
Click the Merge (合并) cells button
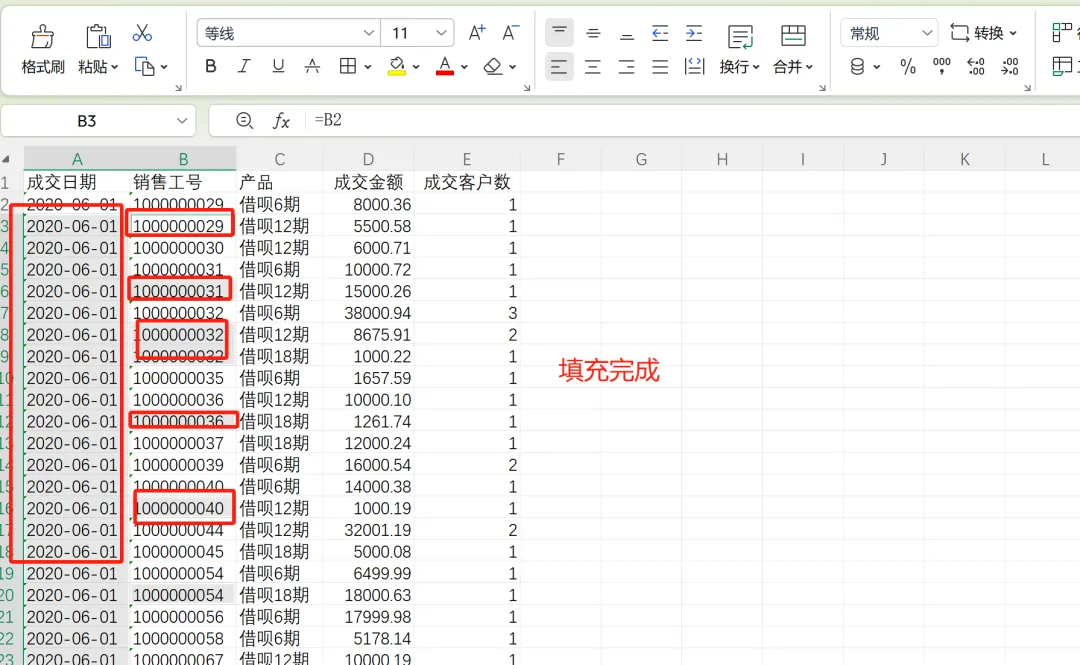[793, 49]
